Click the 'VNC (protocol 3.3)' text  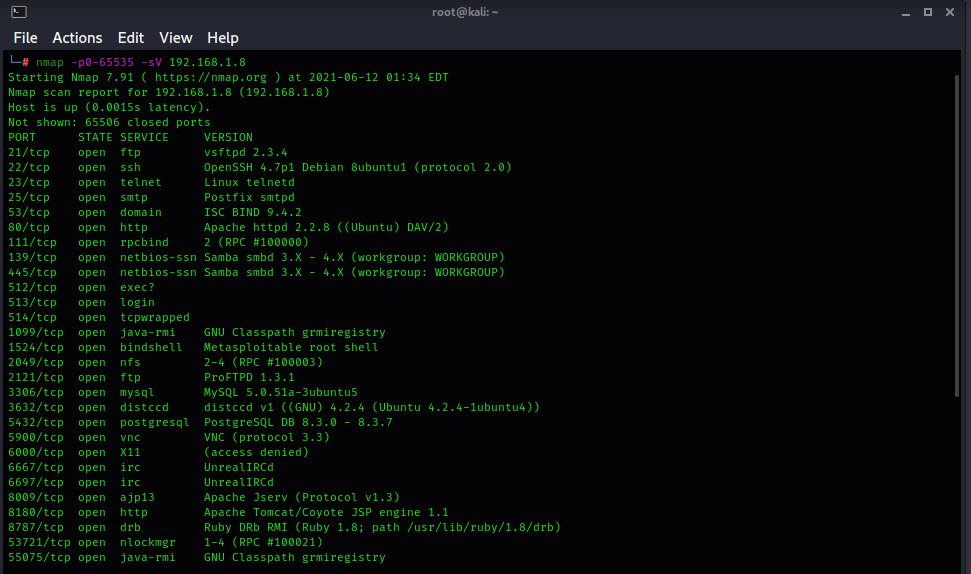point(266,437)
